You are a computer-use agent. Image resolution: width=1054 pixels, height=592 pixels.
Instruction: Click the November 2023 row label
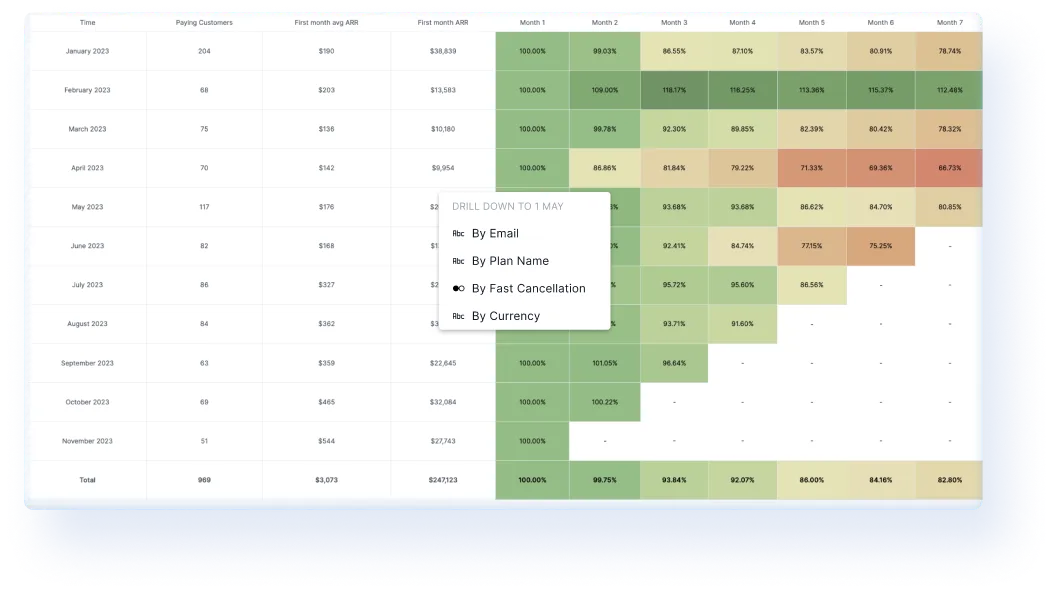click(x=88, y=441)
